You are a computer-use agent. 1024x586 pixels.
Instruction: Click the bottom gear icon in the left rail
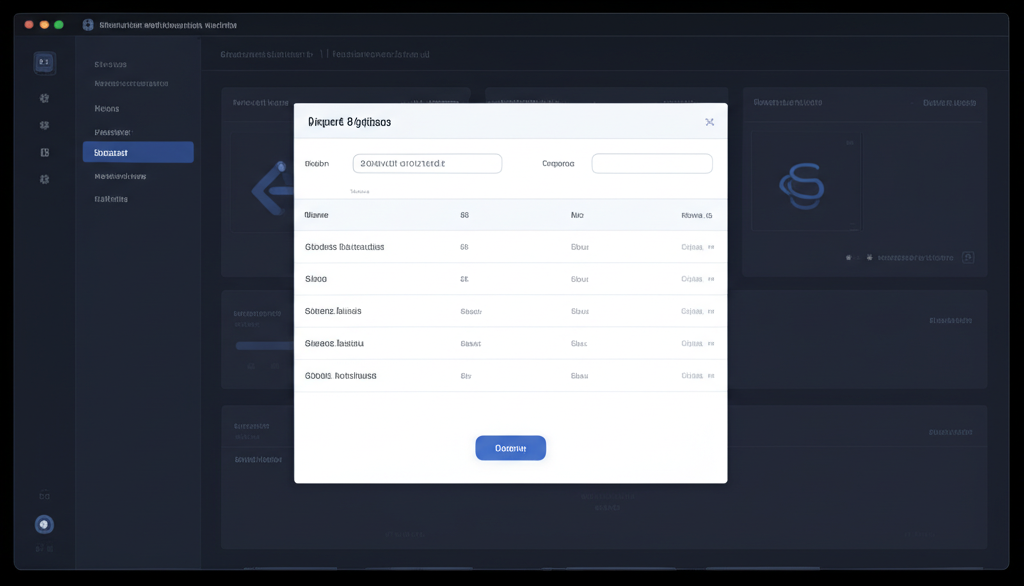coord(44,179)
